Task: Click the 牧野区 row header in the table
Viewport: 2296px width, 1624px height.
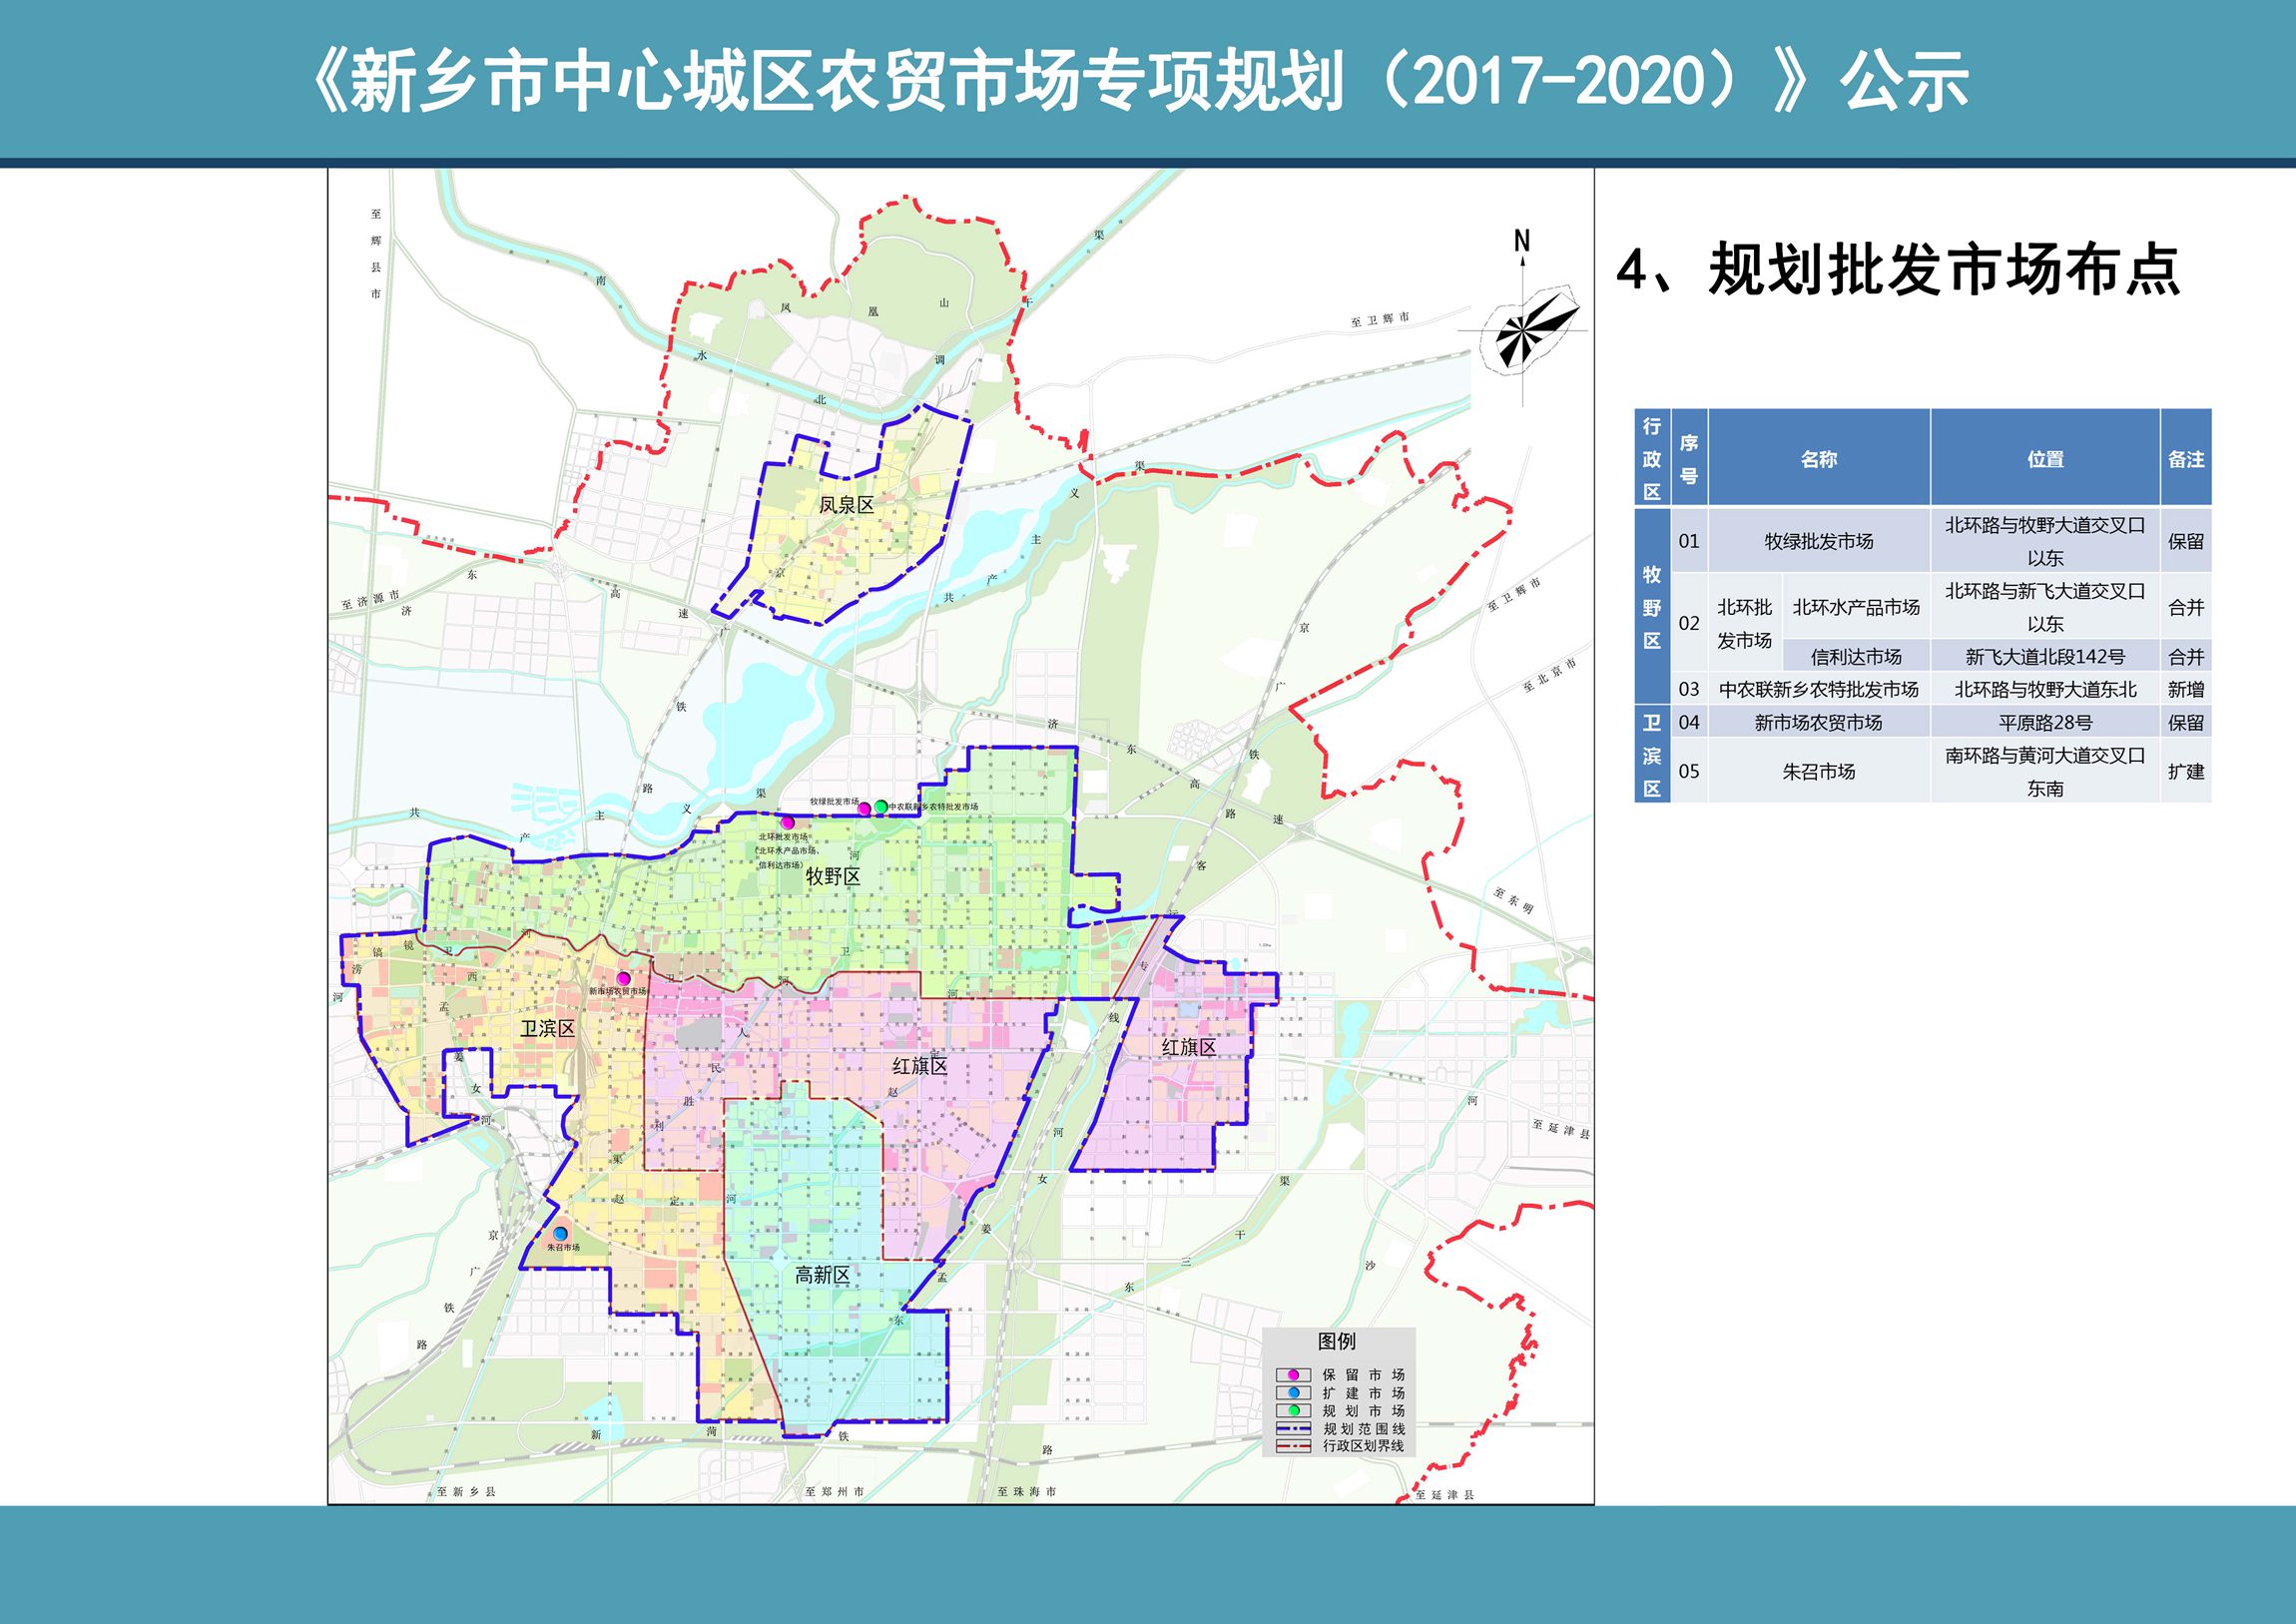Action: (x=1652, y=607)
